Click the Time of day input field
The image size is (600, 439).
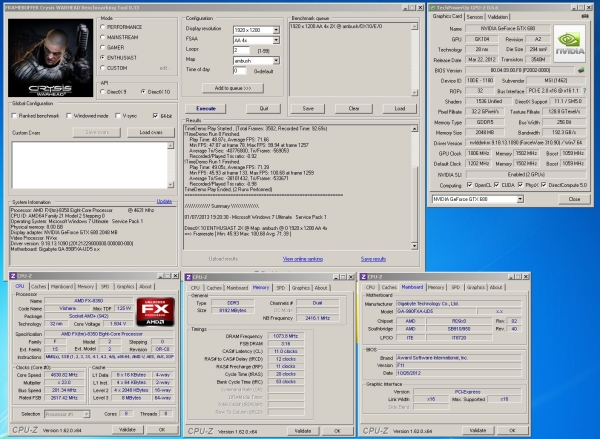240,71
